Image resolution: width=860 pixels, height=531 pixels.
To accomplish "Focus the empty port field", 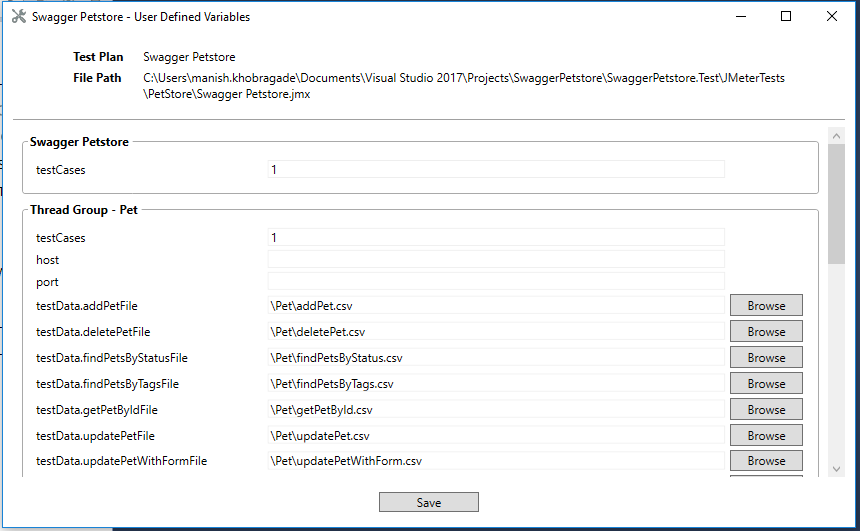I will click(496, 281).
